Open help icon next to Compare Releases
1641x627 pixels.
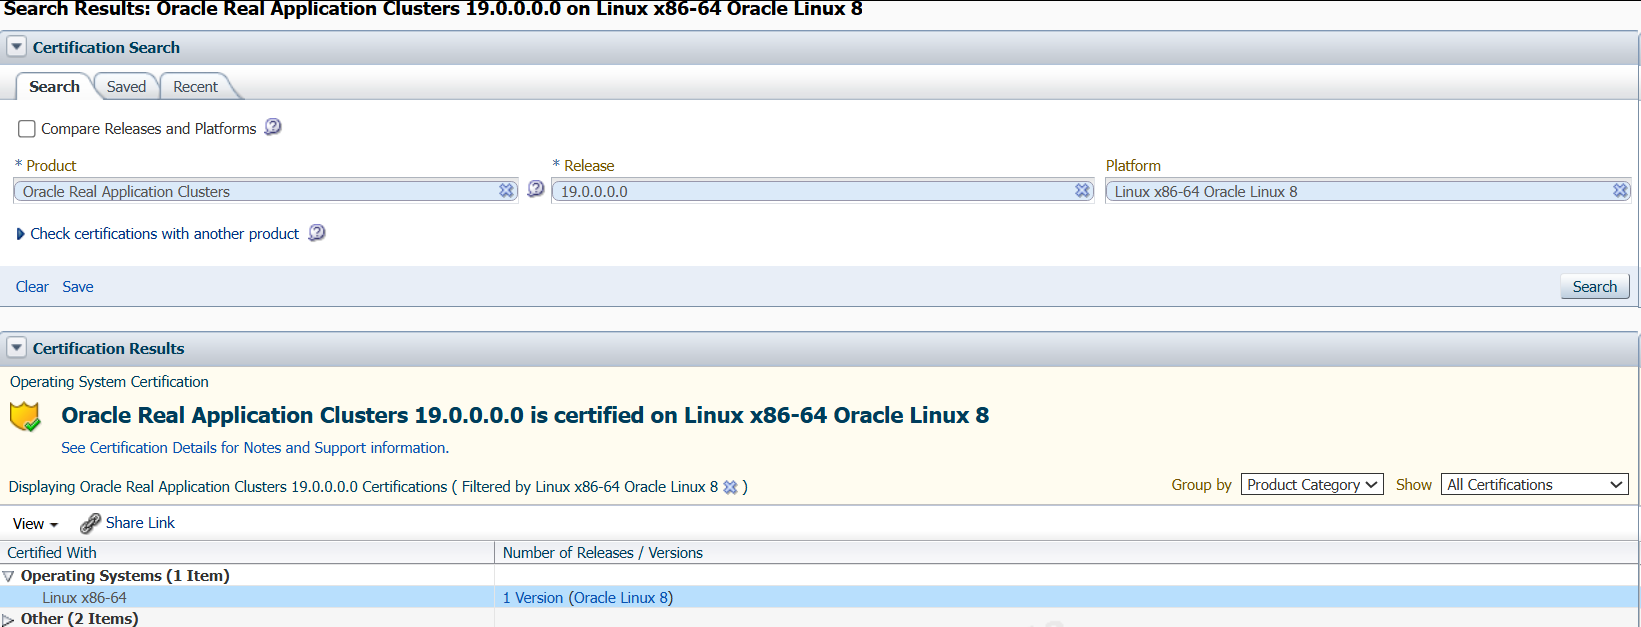pos(273,127)
